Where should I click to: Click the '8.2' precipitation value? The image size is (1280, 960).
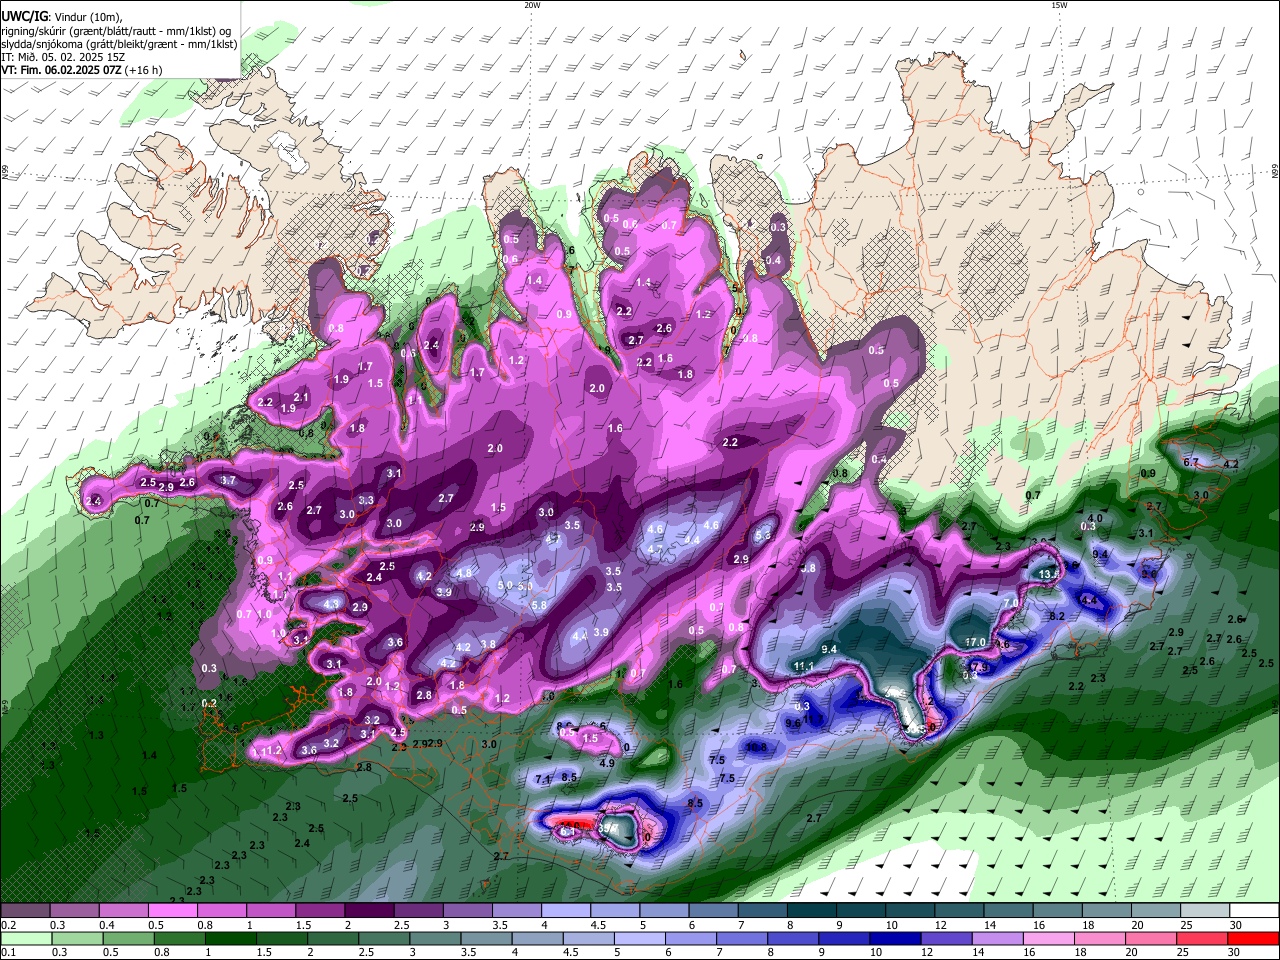coord(1057,617)
